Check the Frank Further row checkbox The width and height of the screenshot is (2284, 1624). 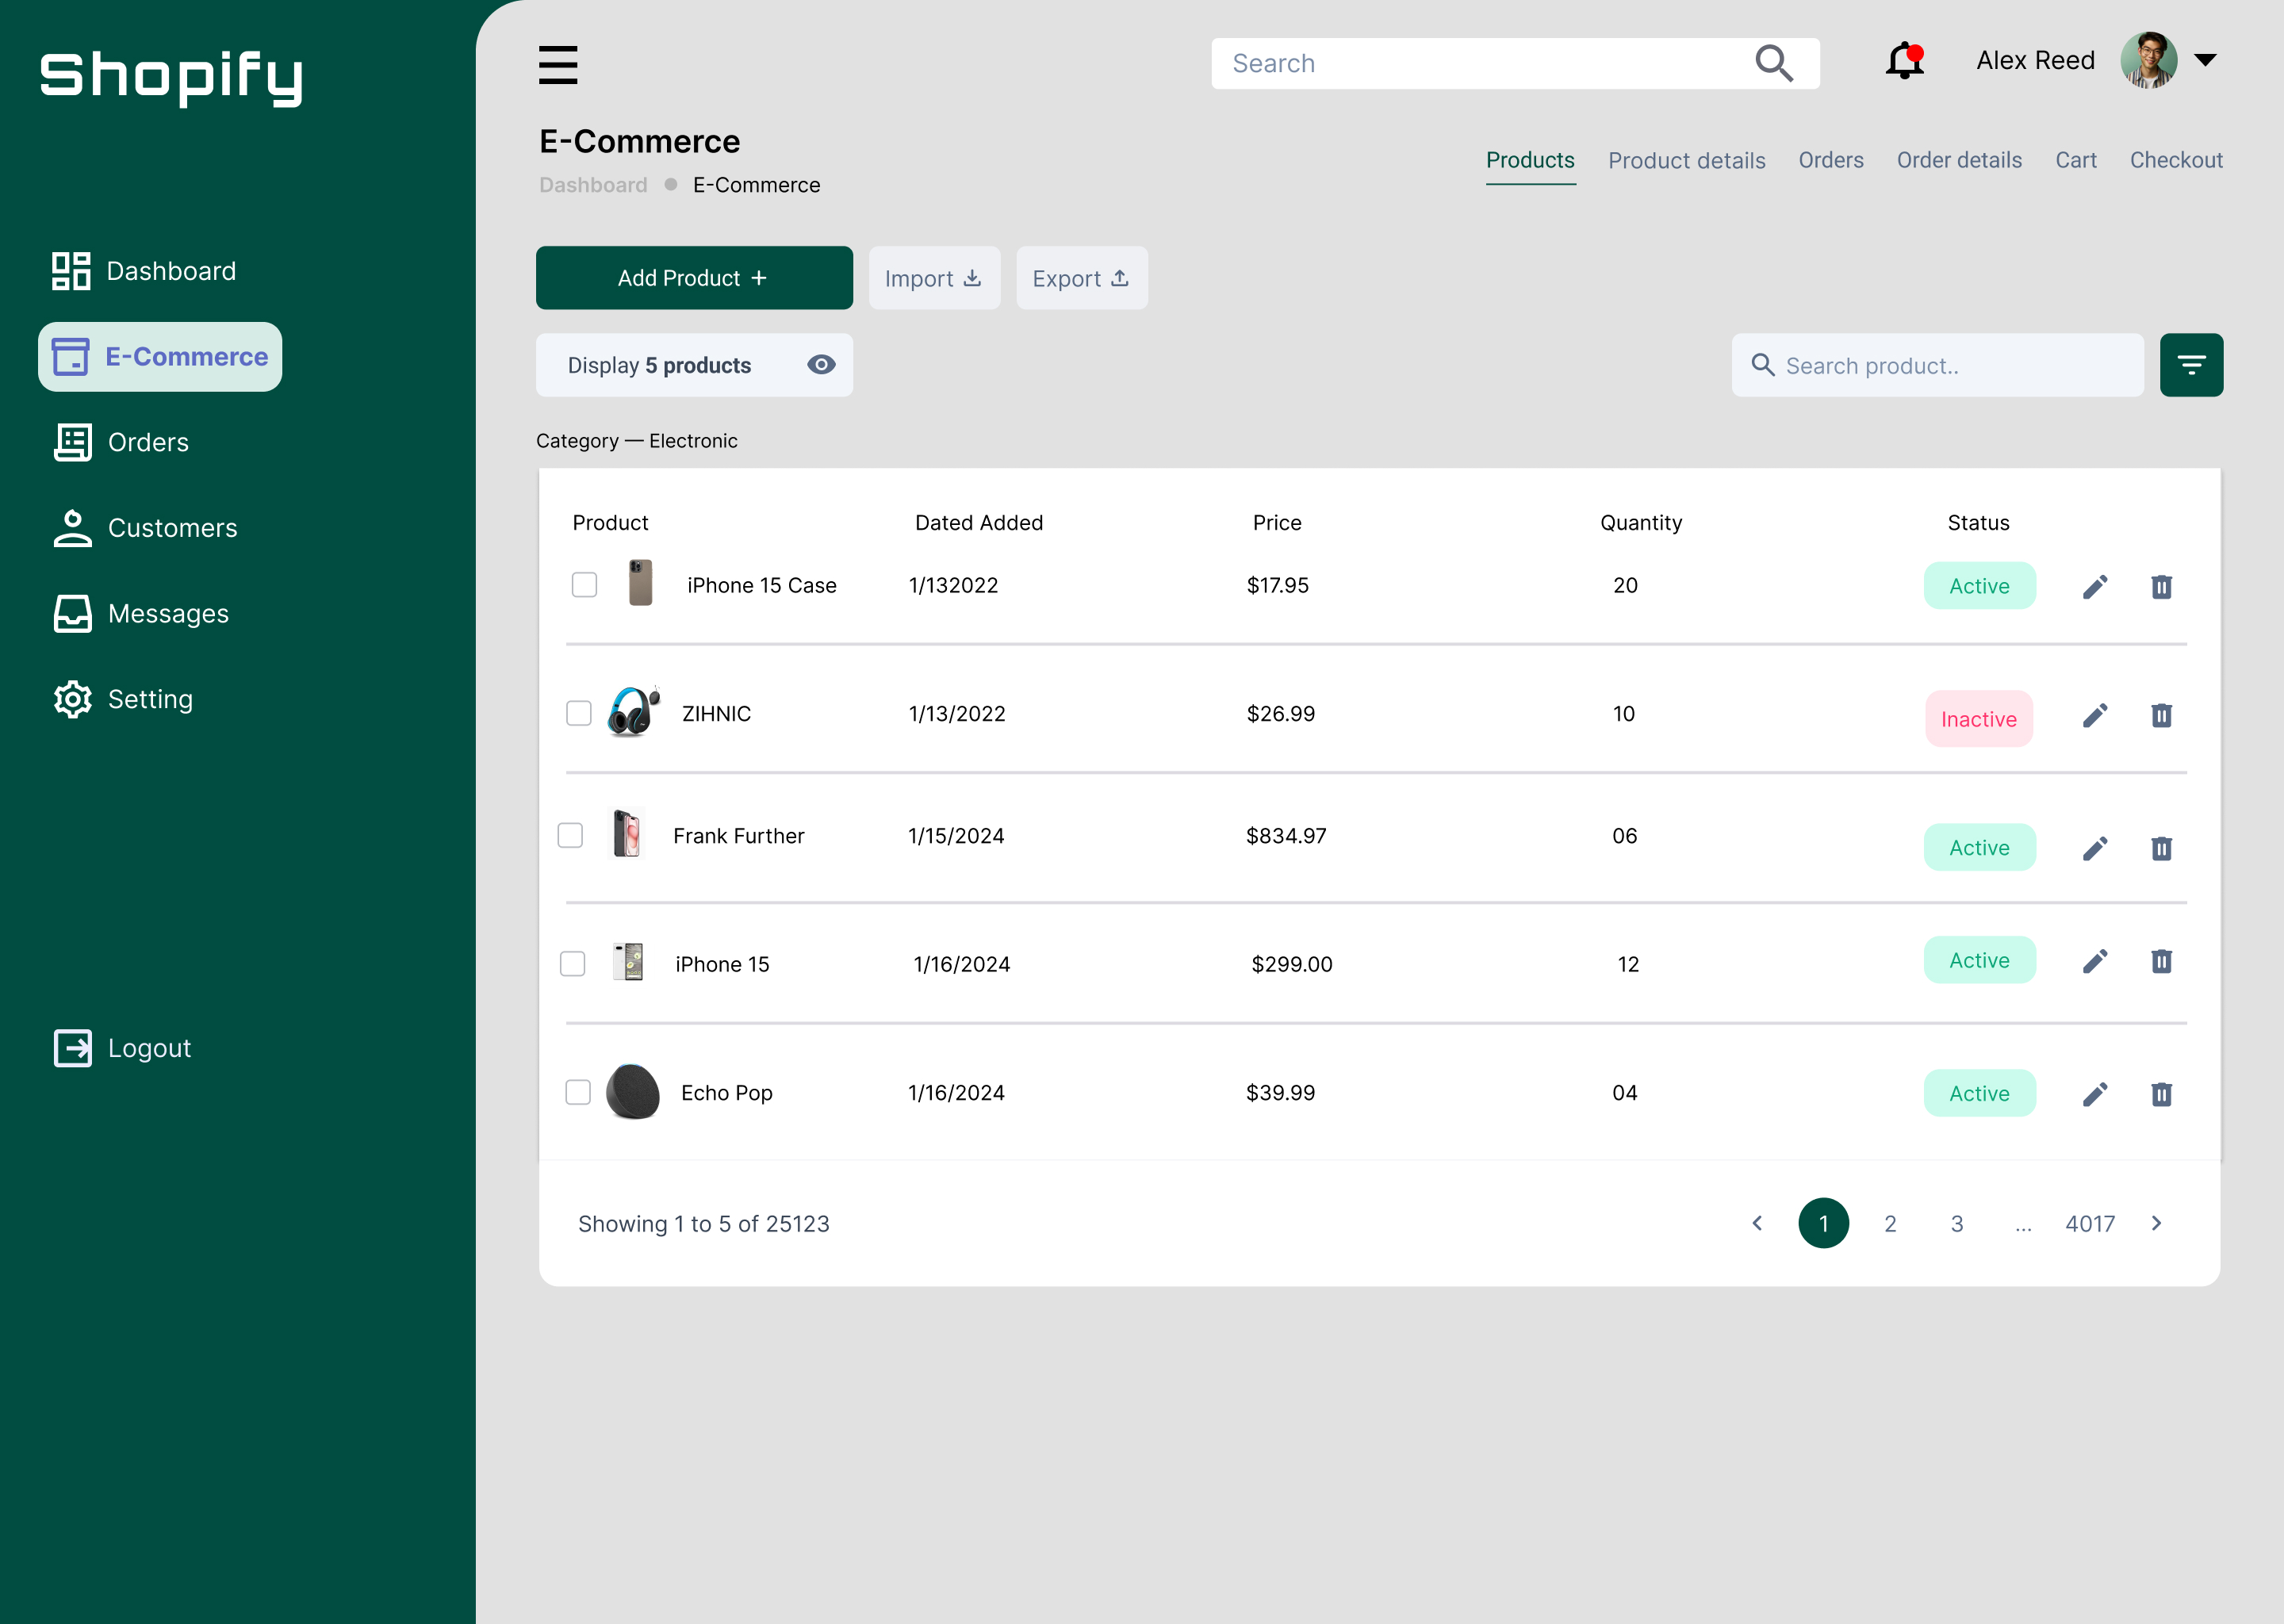pyautogui.click(x=570, y=835)
